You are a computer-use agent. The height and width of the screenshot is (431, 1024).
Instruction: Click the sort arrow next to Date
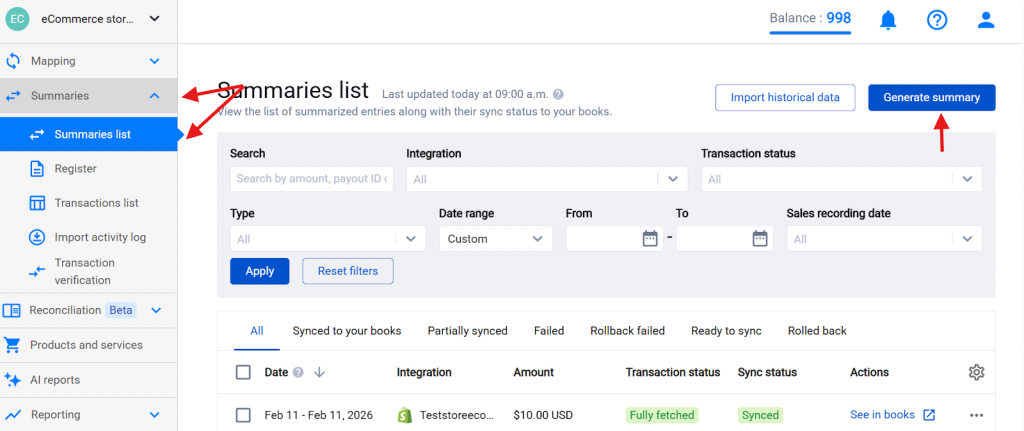point(320,373)
